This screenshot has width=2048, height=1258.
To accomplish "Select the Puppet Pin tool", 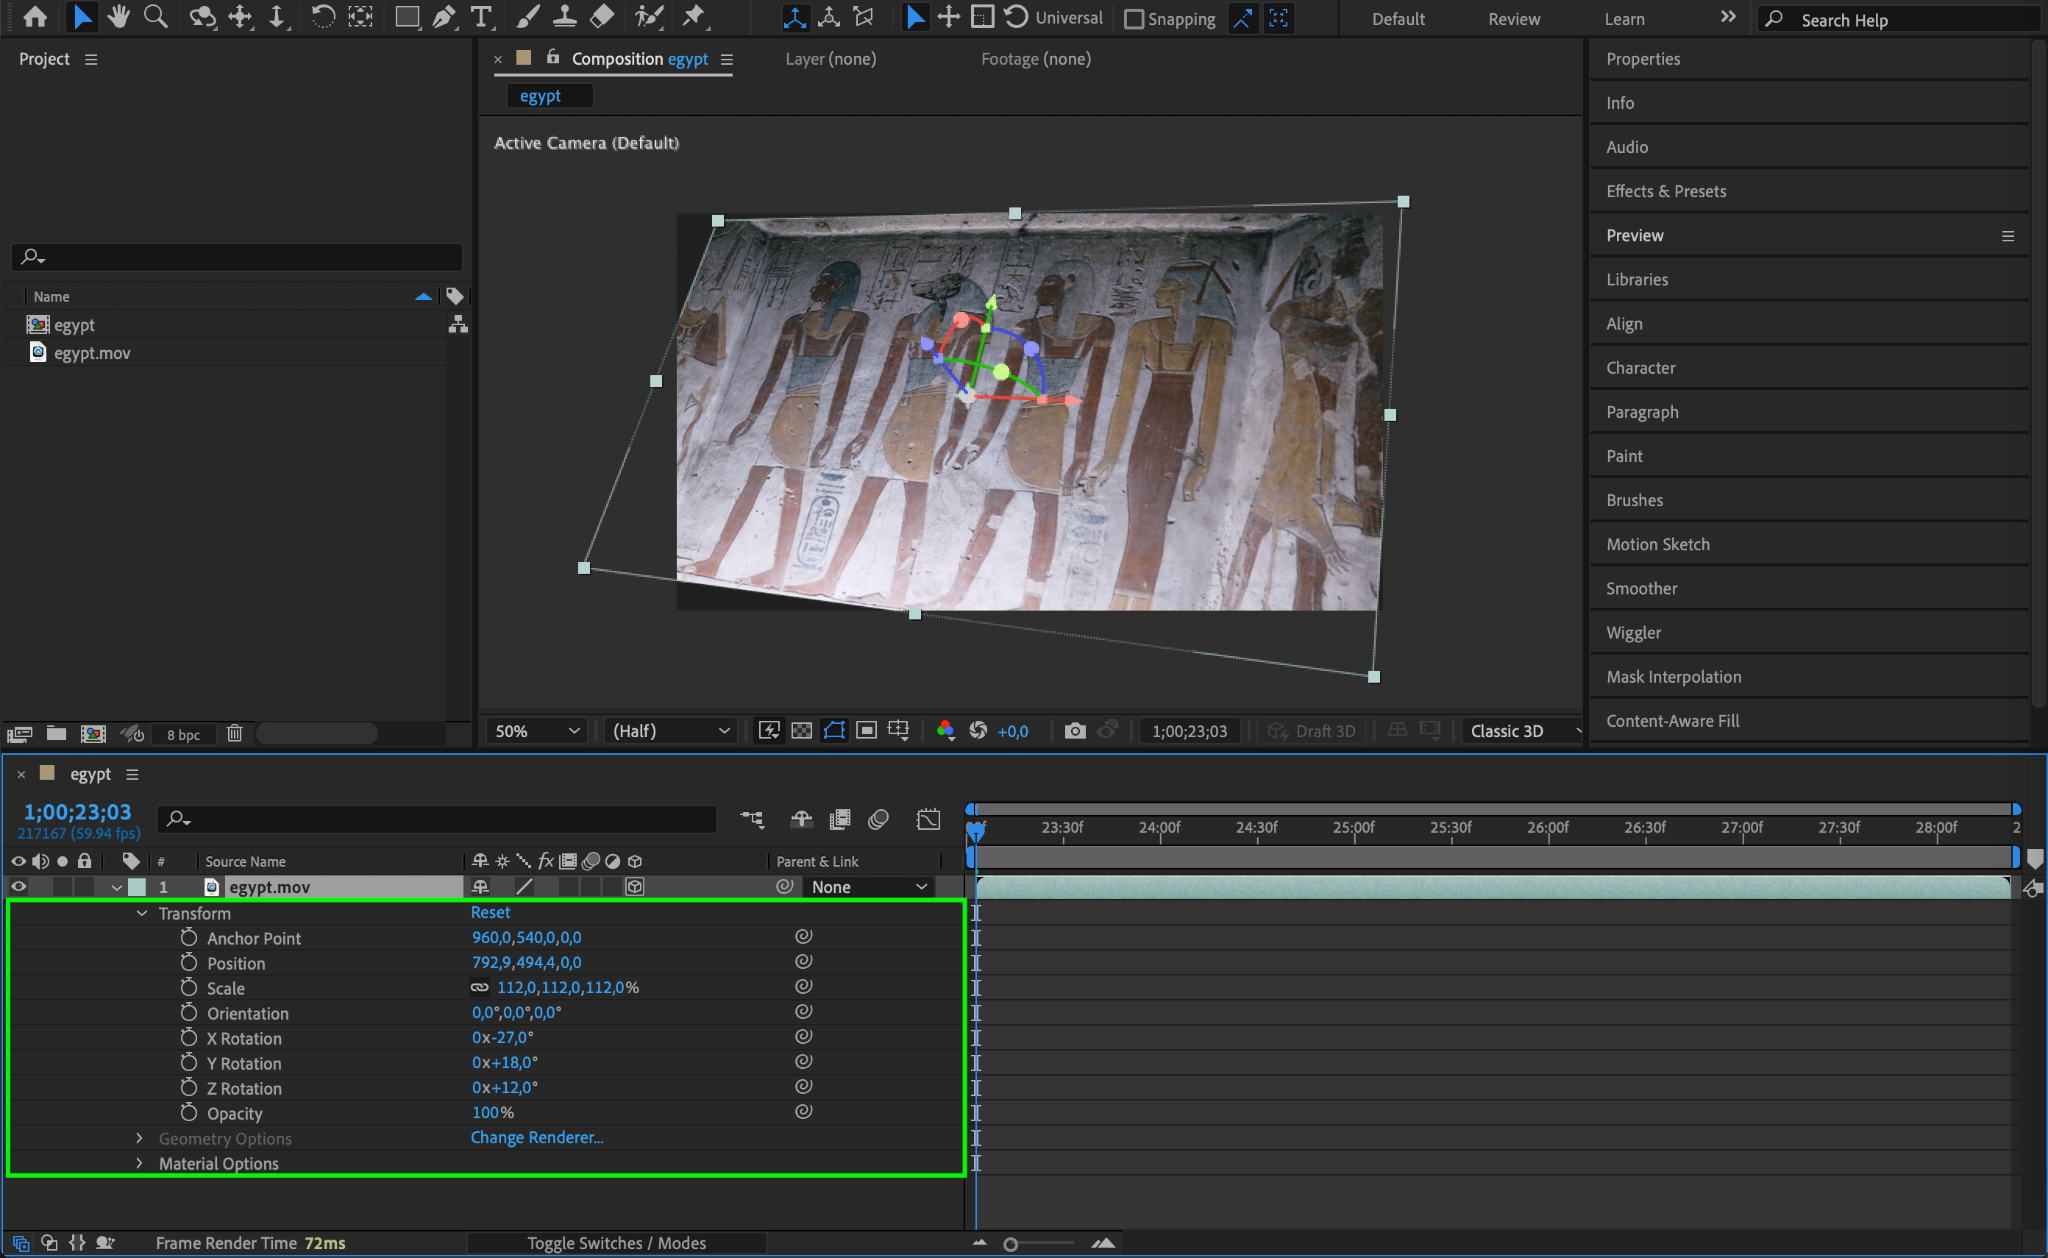I will click(693, 17).
